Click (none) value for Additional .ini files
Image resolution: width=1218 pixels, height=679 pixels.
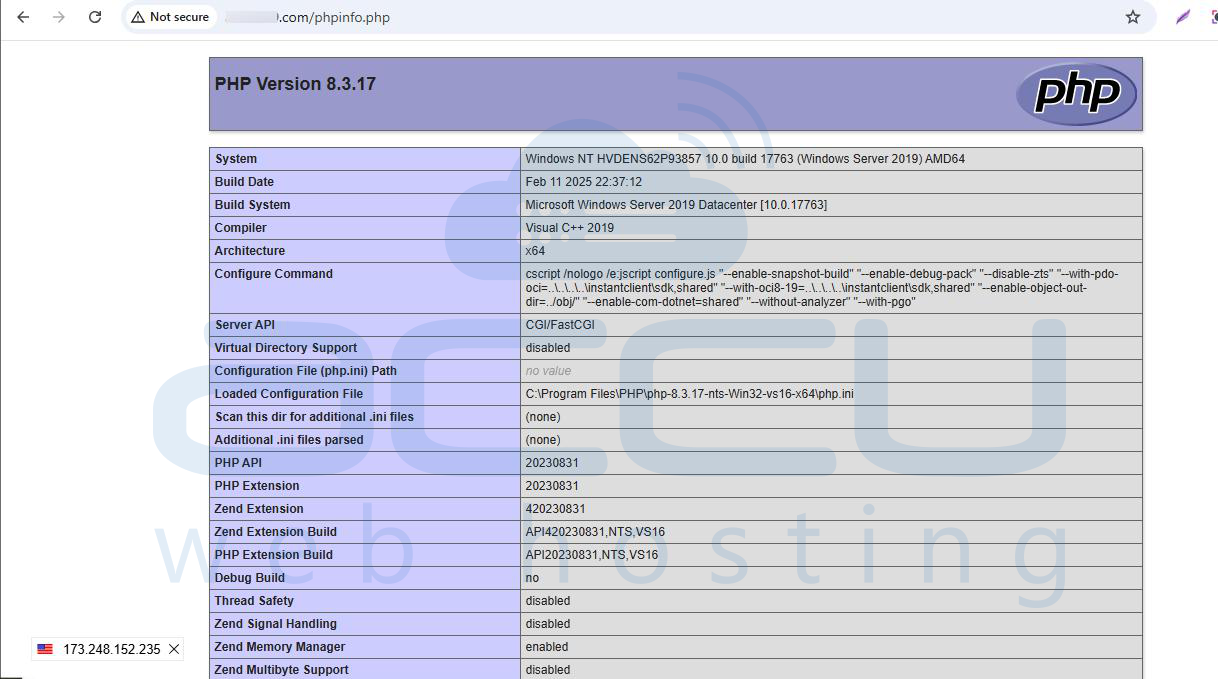pos(543,440)
